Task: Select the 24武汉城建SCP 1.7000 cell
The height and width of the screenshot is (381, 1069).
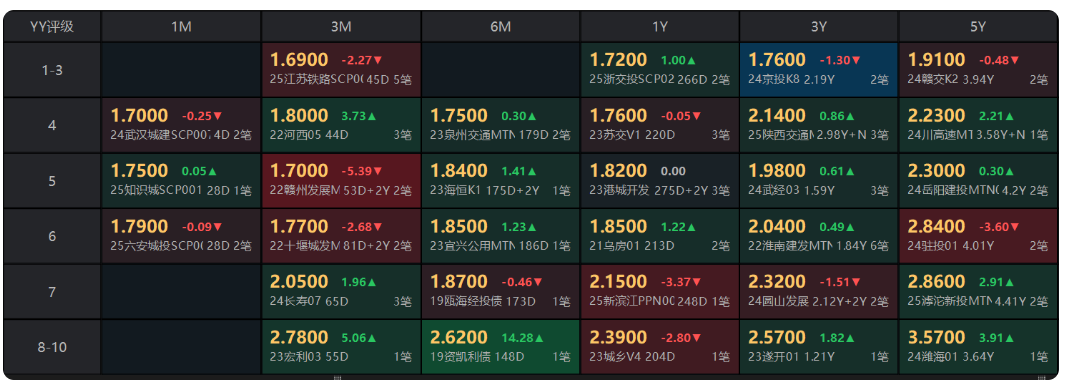Action: (x=181, y=125)
